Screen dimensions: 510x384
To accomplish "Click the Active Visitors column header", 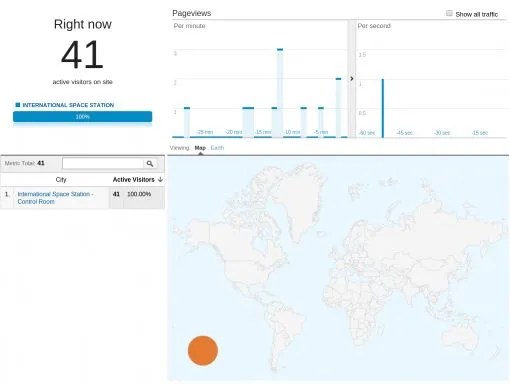I will point(134,179).
